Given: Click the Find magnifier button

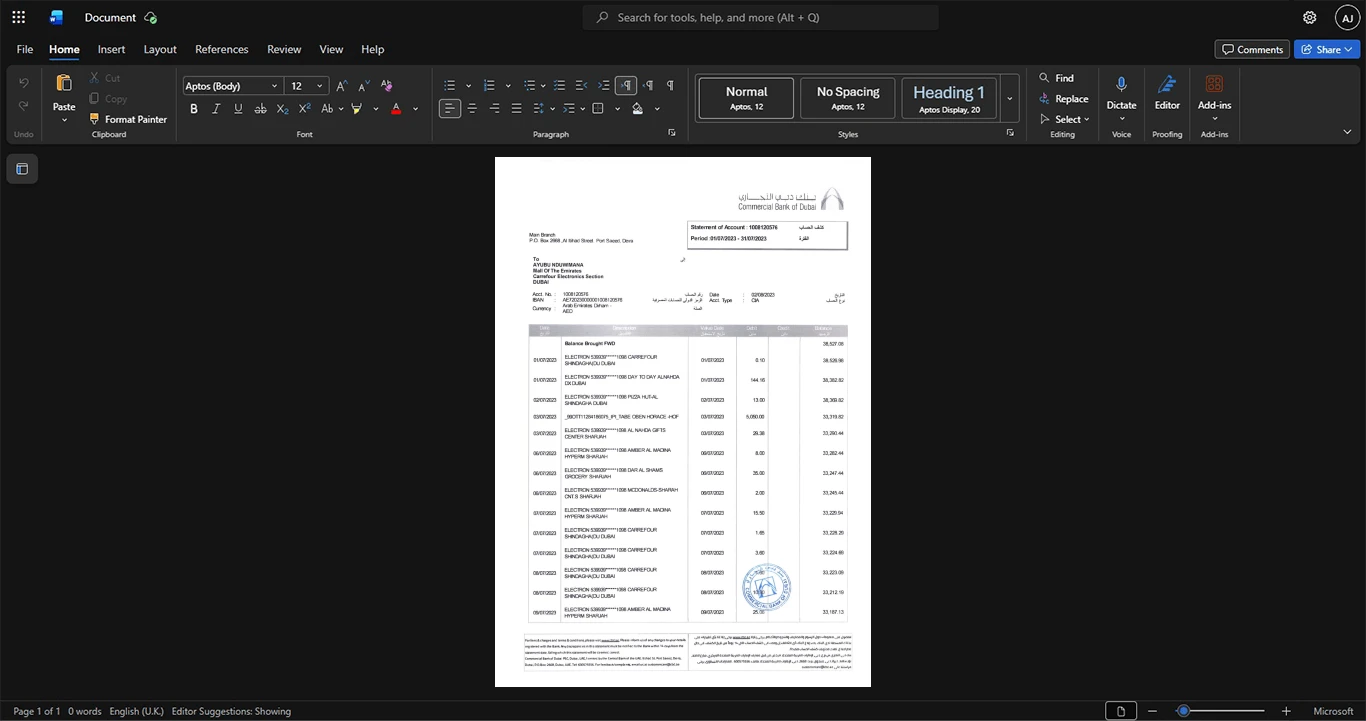Looking at the screenshot, I should [1057, 78].
